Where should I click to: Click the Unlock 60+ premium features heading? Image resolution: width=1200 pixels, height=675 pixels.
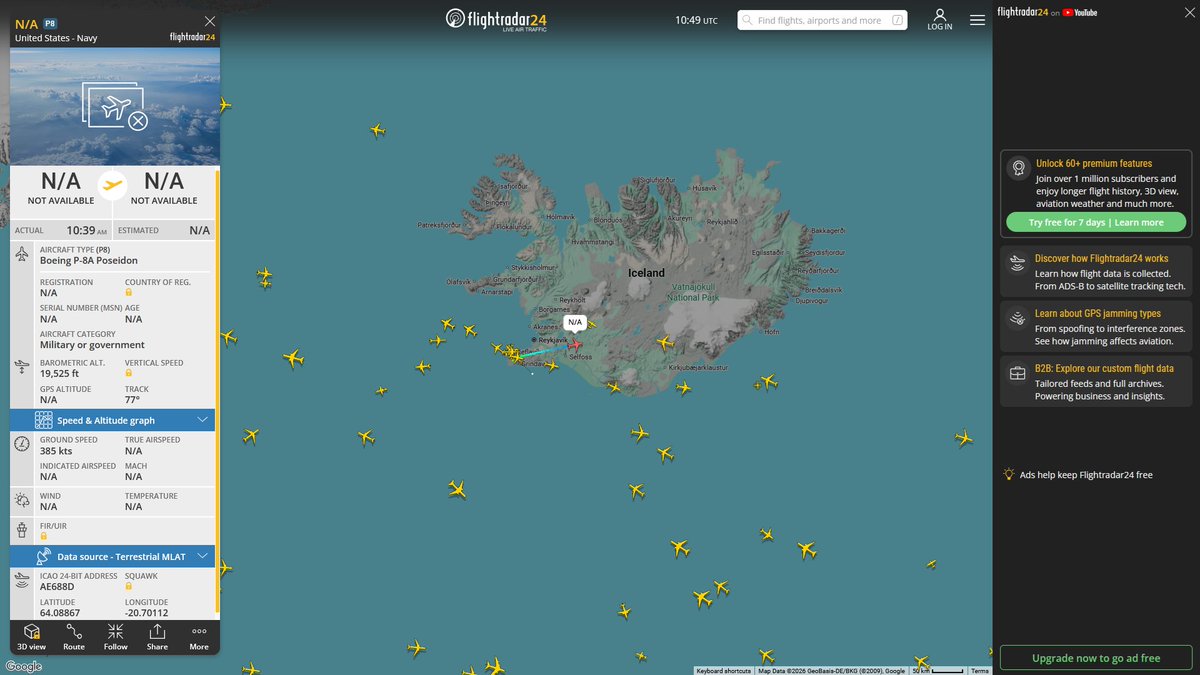coord(1093,163)
